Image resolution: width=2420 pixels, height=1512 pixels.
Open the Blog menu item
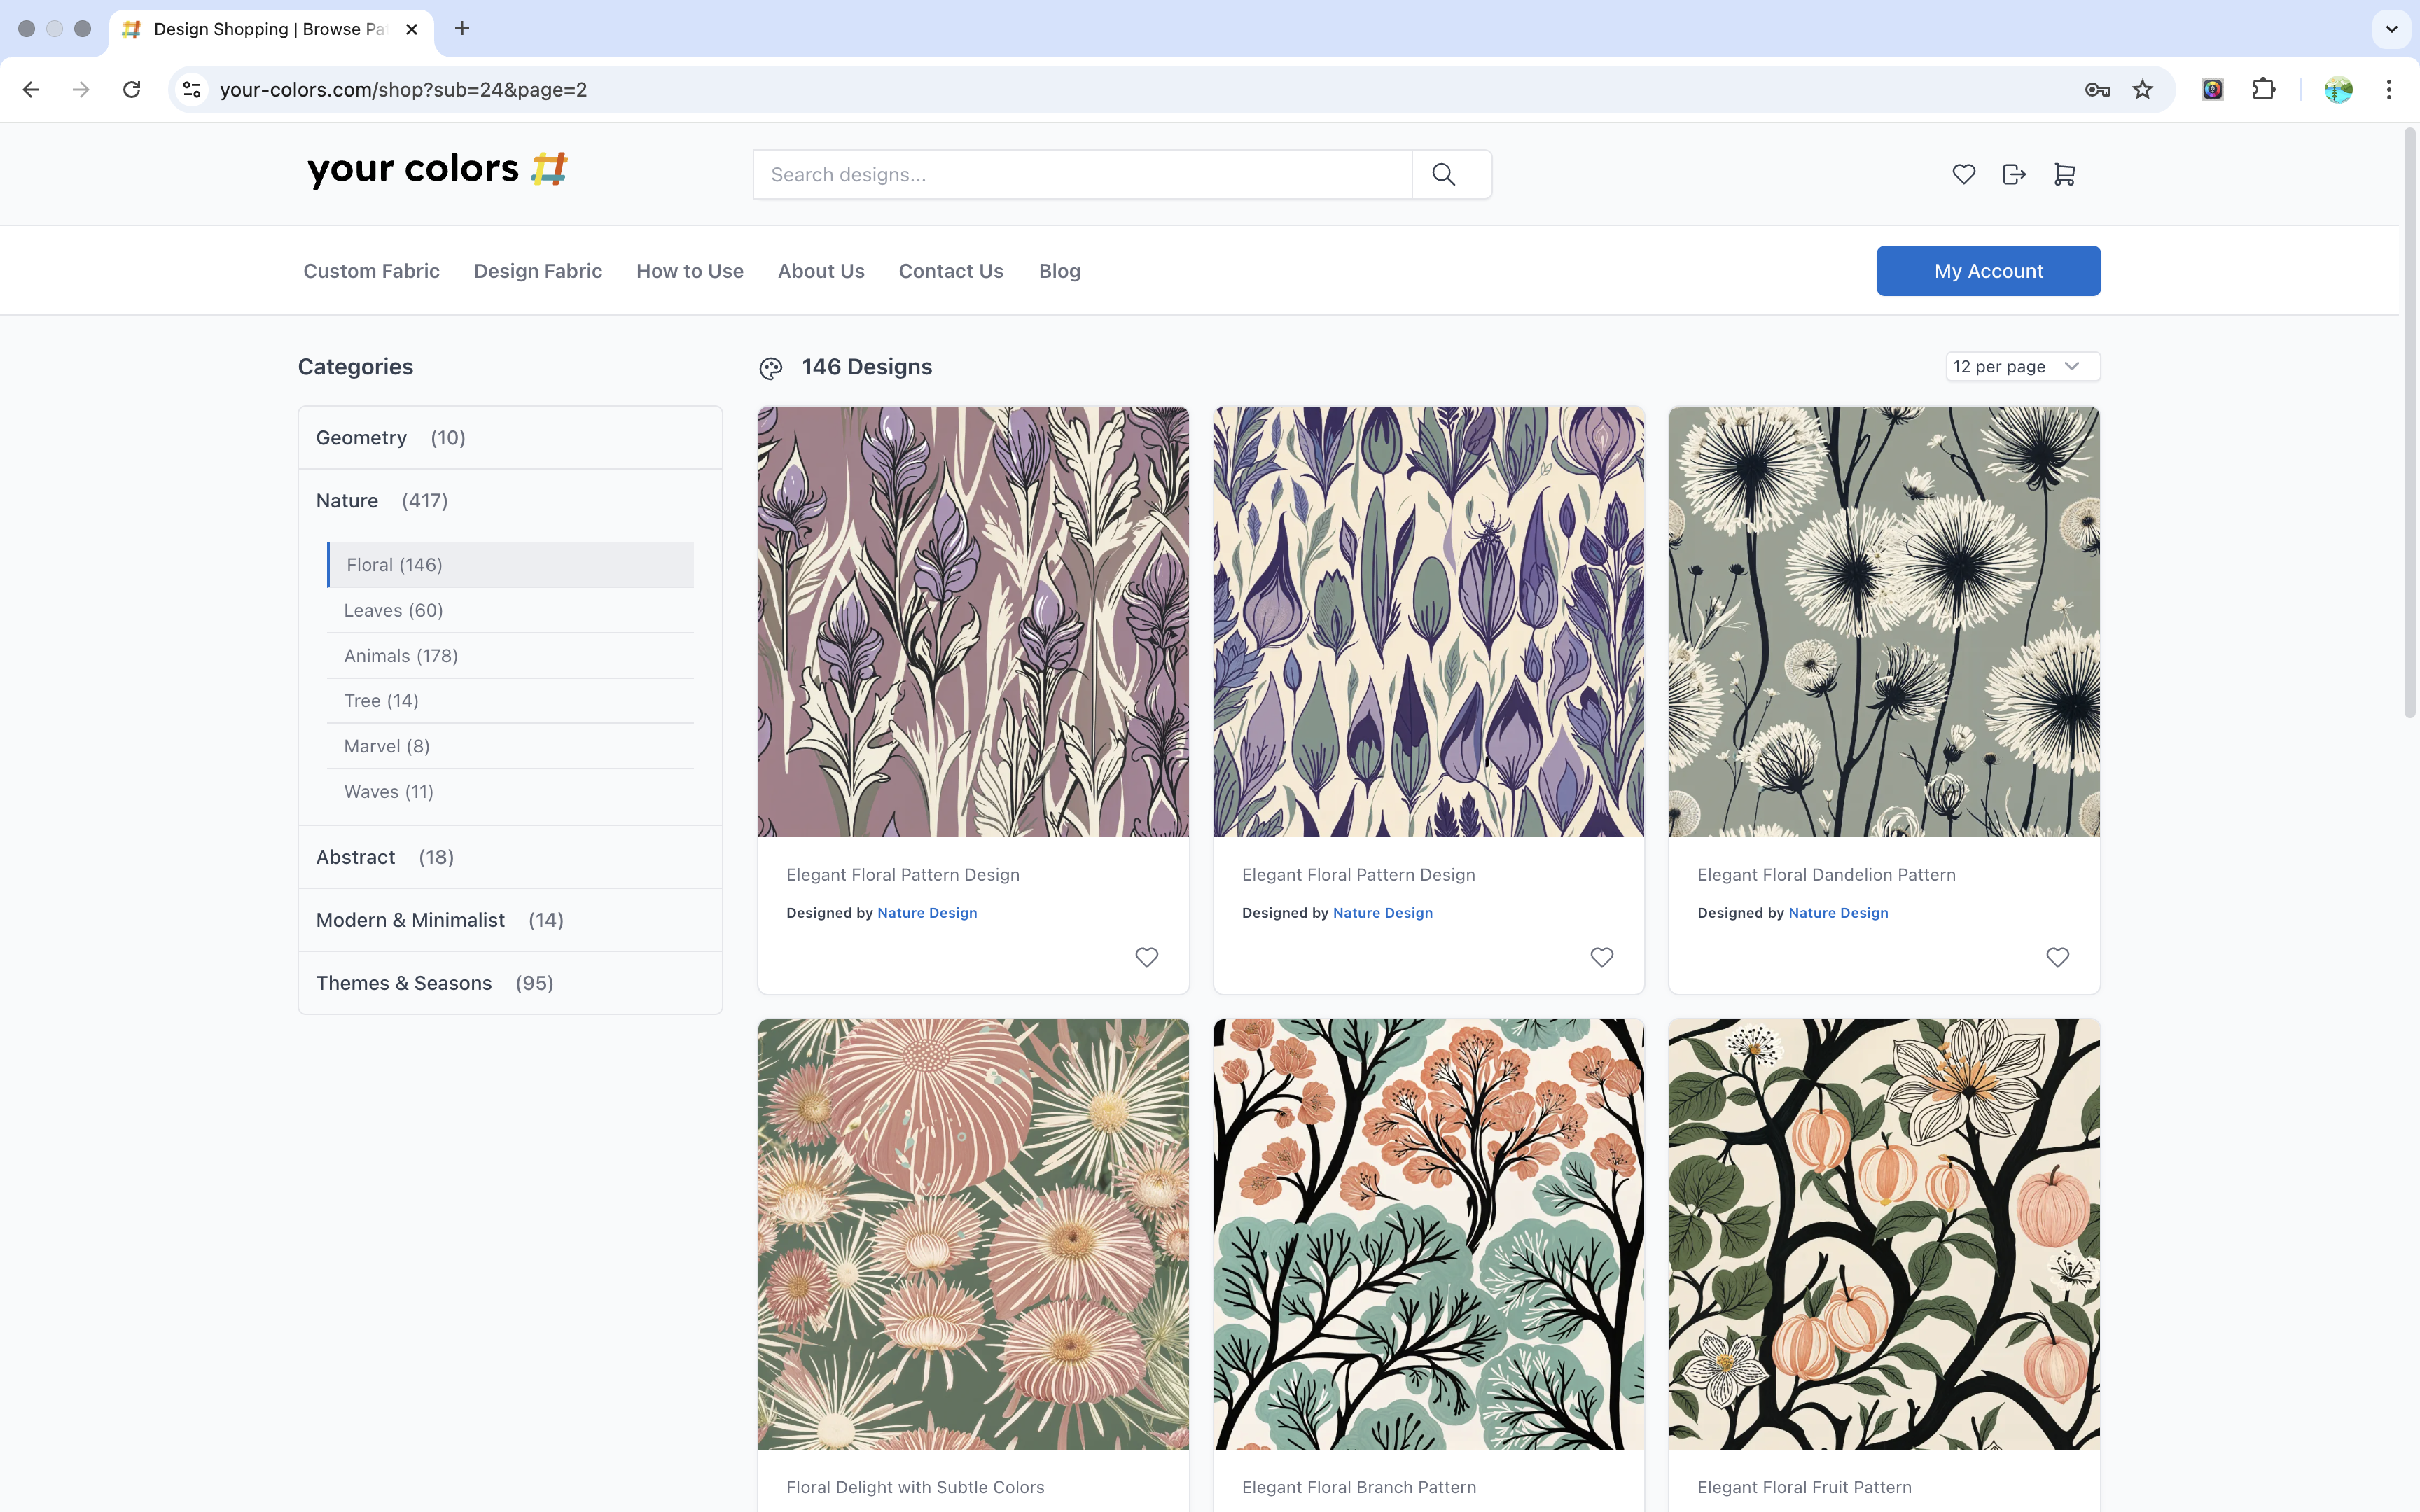[1059, 270]
